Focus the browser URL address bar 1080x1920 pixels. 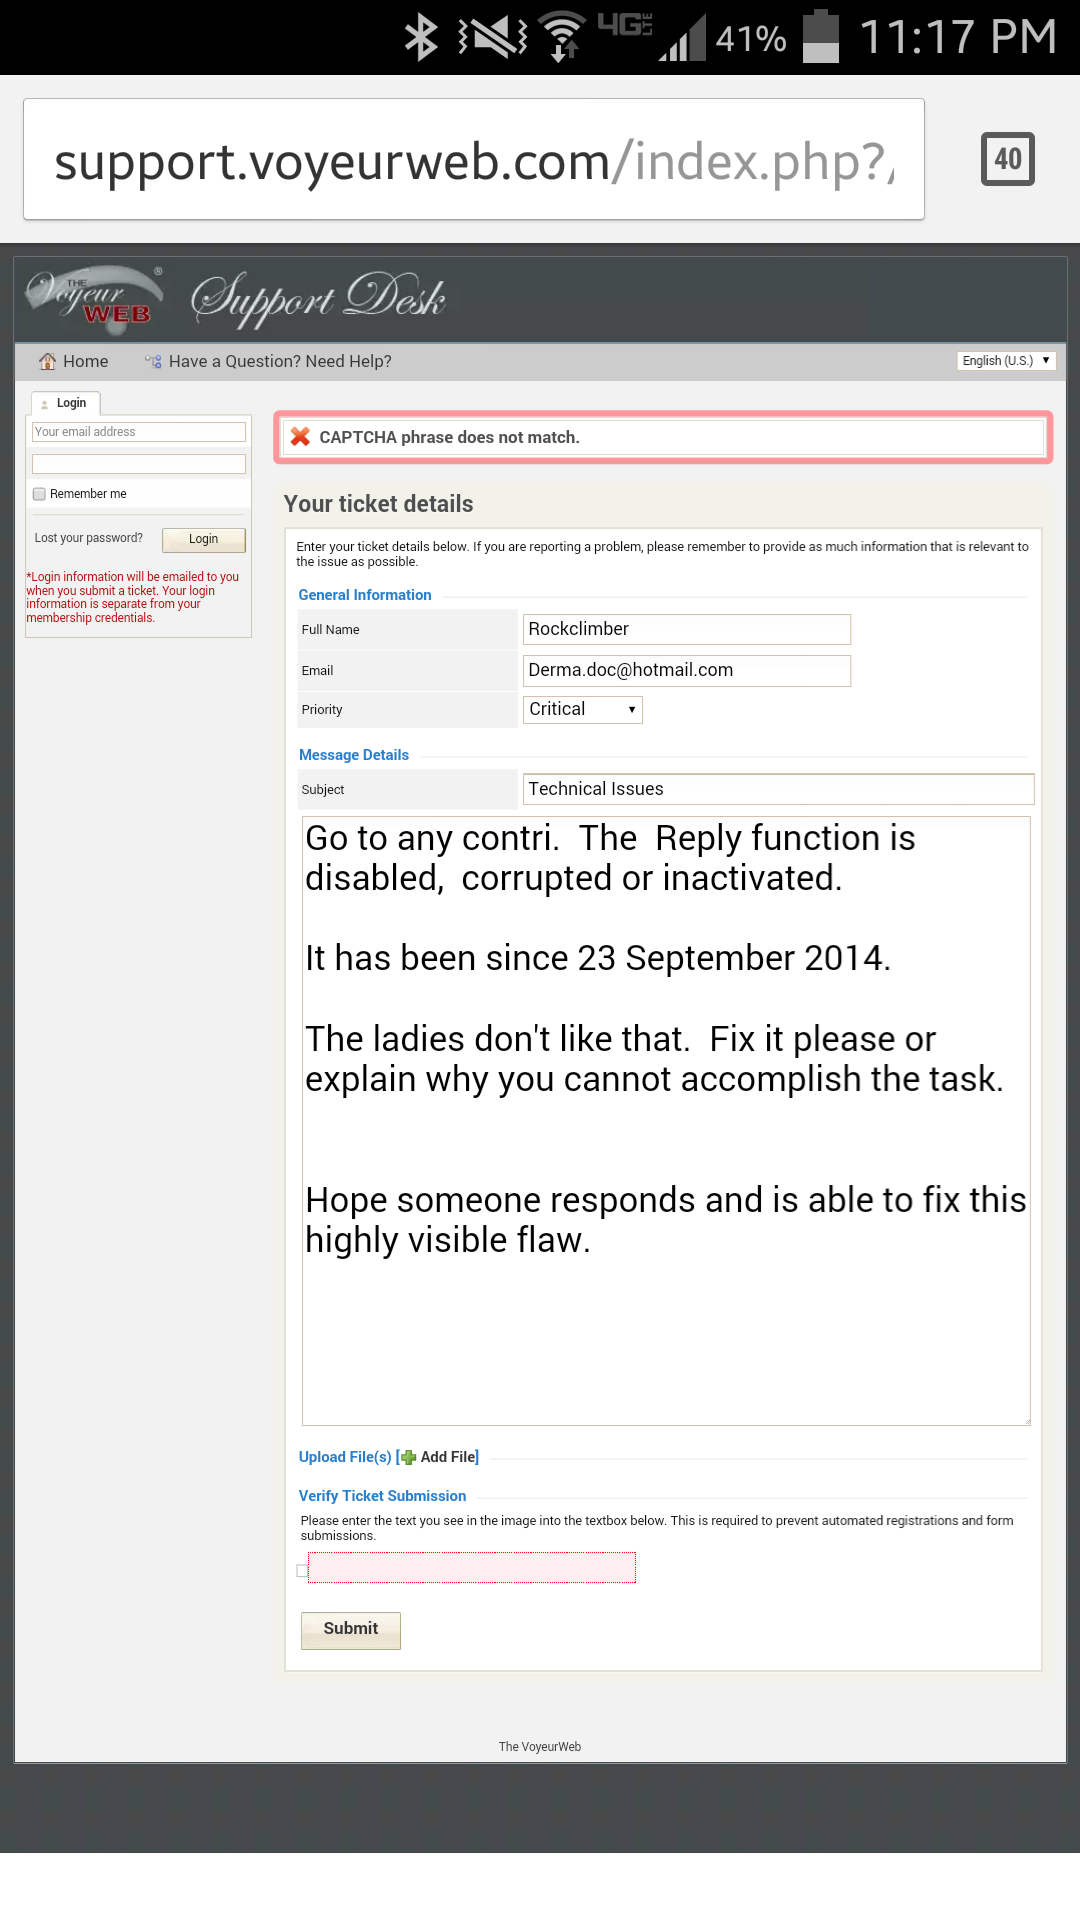pyautogui.click(x=474, y=159)
